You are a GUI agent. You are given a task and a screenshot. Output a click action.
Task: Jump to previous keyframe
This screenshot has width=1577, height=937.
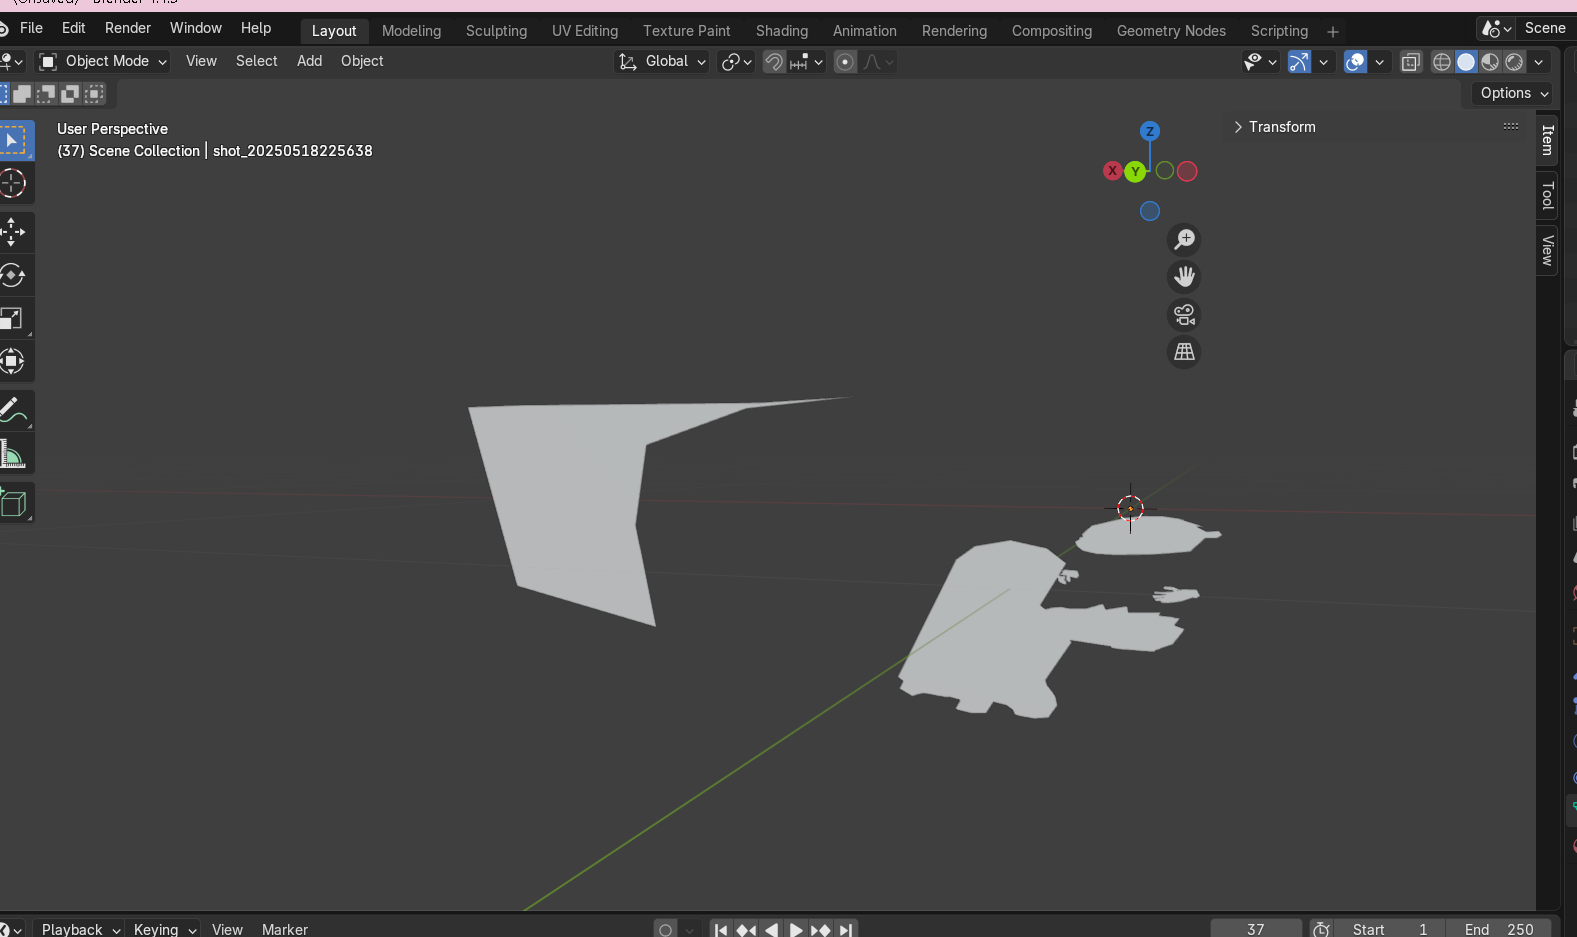pyautogui.click(x=746, y=930)
